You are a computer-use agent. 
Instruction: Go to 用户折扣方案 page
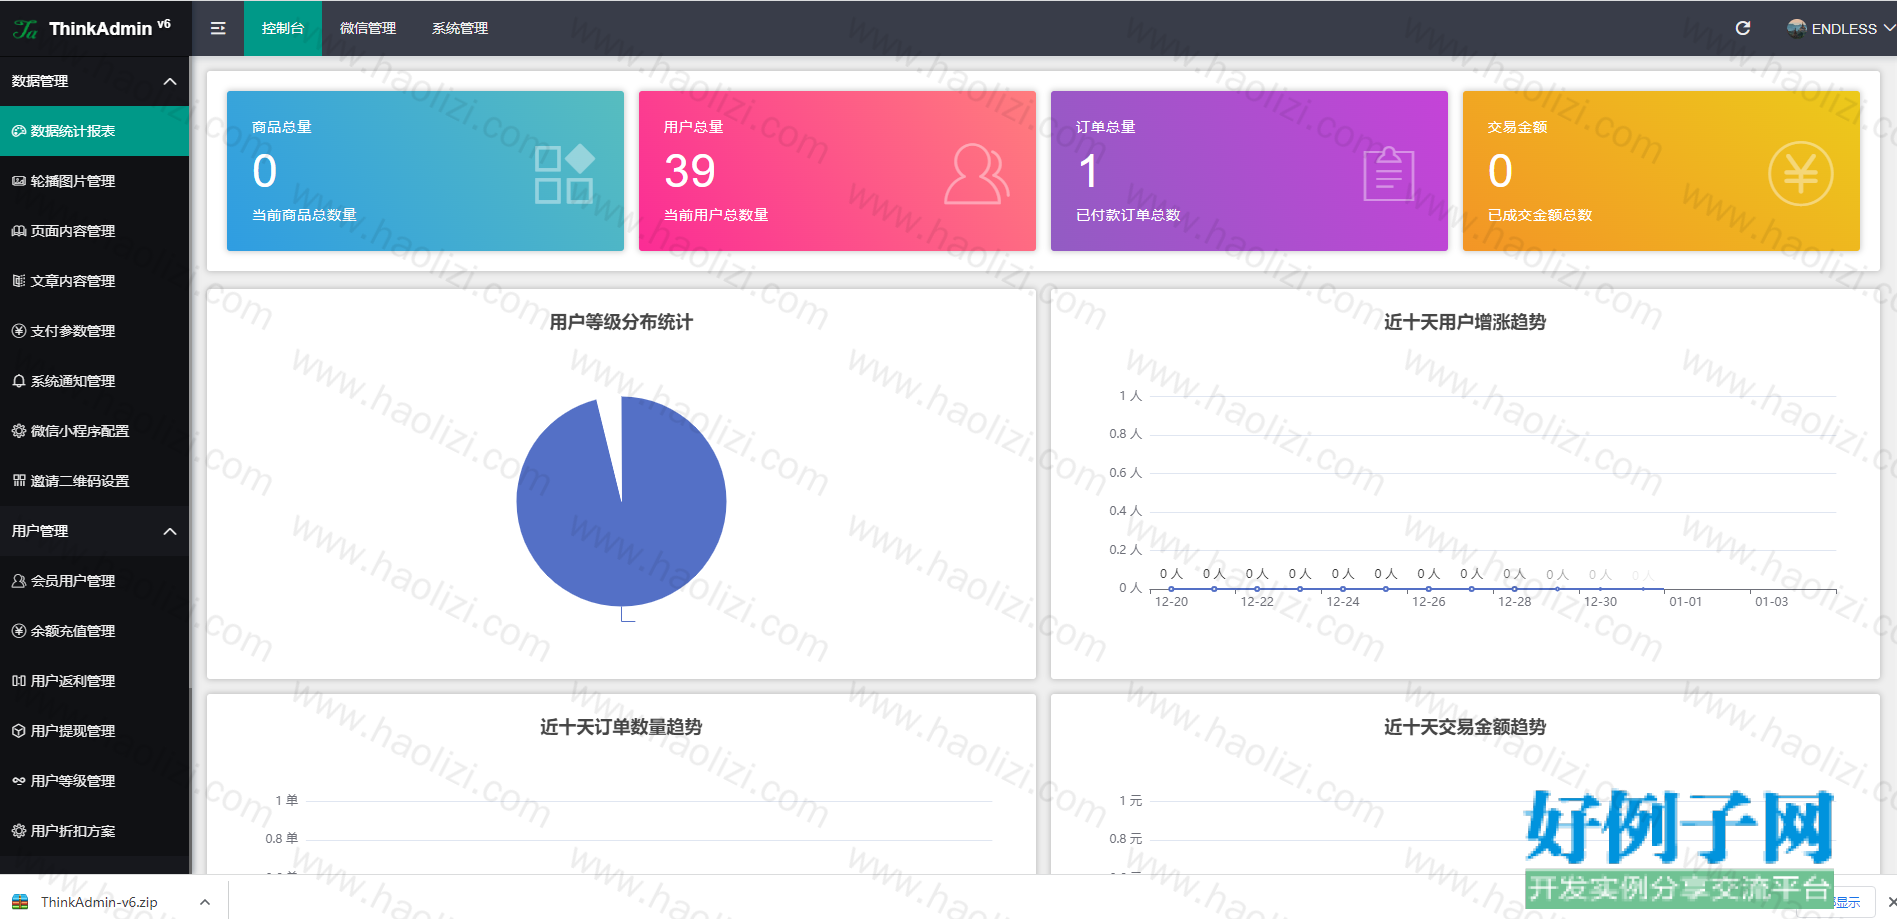(x=94, y=831)
